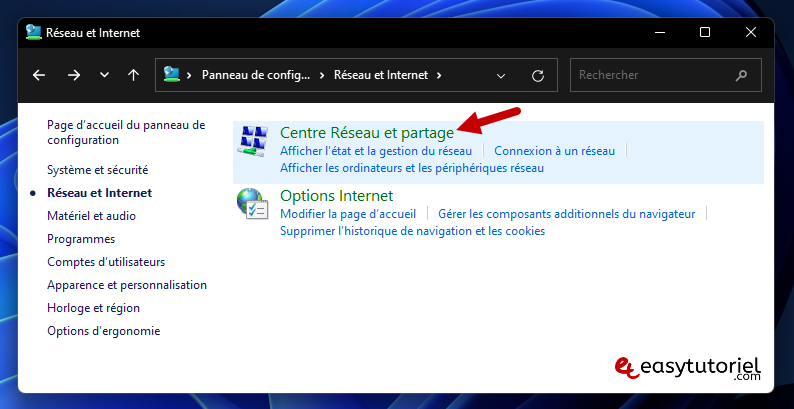Select Panneau de config... breadcrumb

tap(256, 75)
